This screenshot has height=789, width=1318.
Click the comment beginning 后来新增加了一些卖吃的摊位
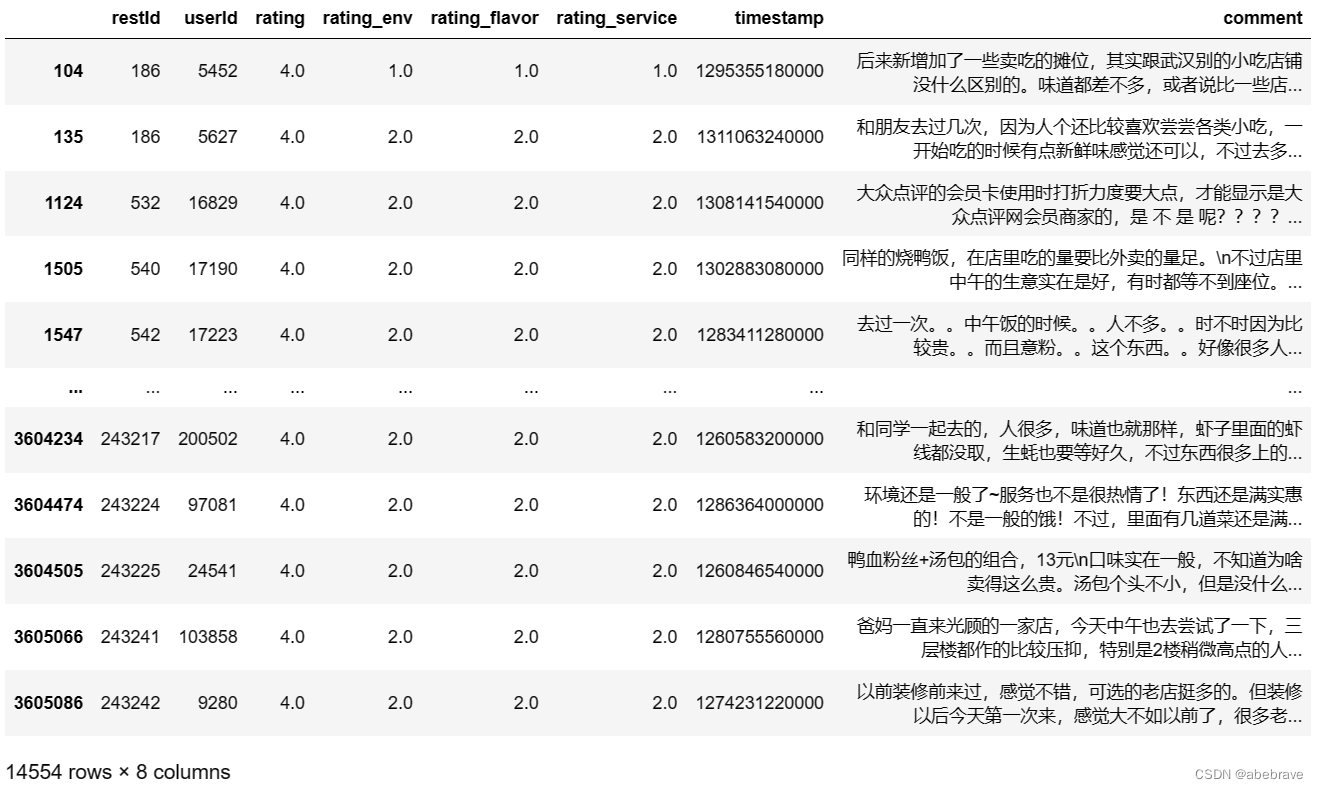click(x=1079, y=72)
